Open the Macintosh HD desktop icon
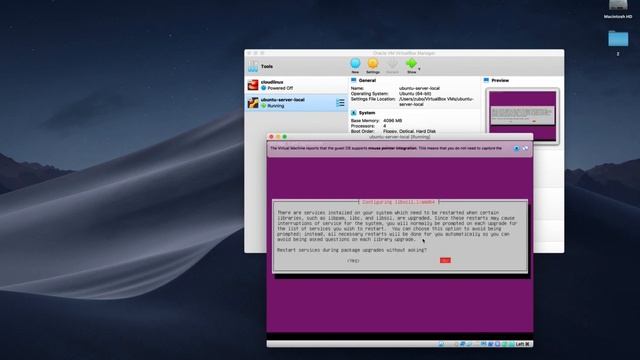 tap(618, 9)
